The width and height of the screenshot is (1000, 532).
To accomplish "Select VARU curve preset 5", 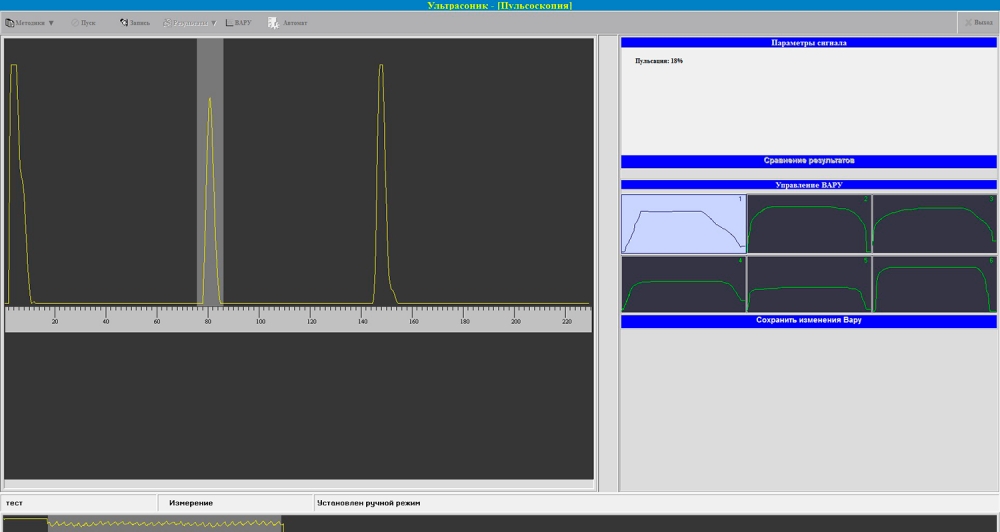I will [809, 284].
